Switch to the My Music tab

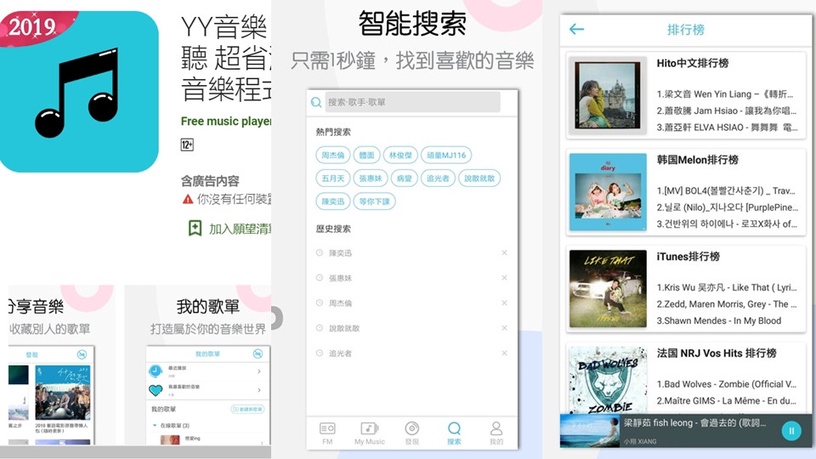pyautogui.click(x=369, y=433)
